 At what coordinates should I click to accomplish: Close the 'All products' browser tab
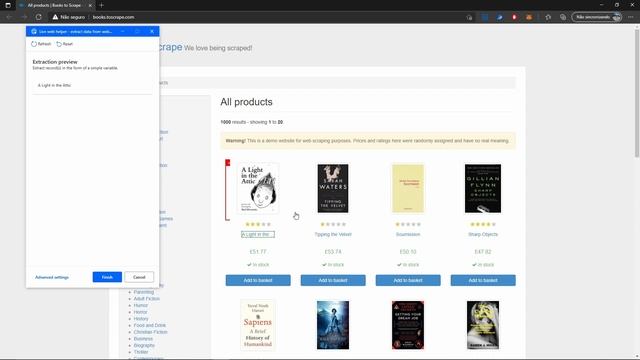click(90, 5)
